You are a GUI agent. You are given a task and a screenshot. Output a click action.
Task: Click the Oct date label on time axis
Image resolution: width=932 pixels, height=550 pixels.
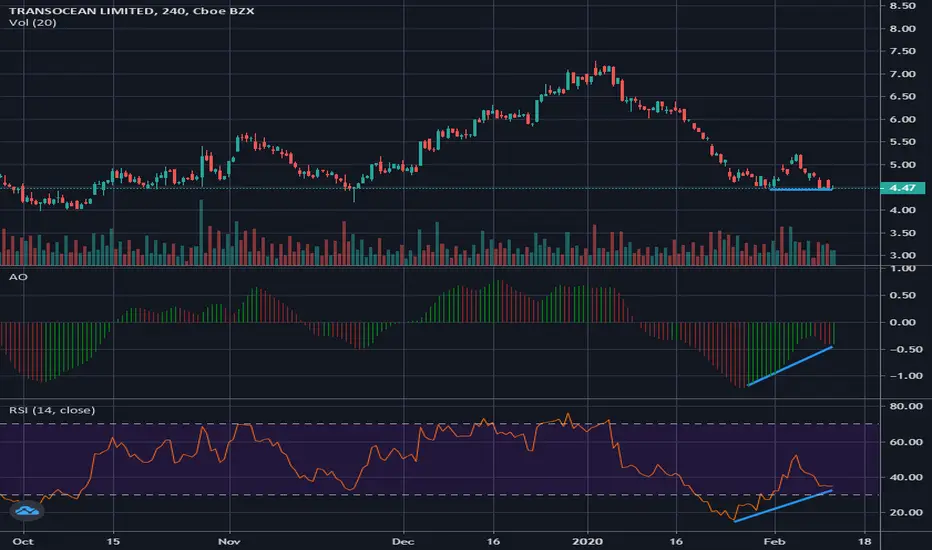pyautogui.click(x=23, y=542)
